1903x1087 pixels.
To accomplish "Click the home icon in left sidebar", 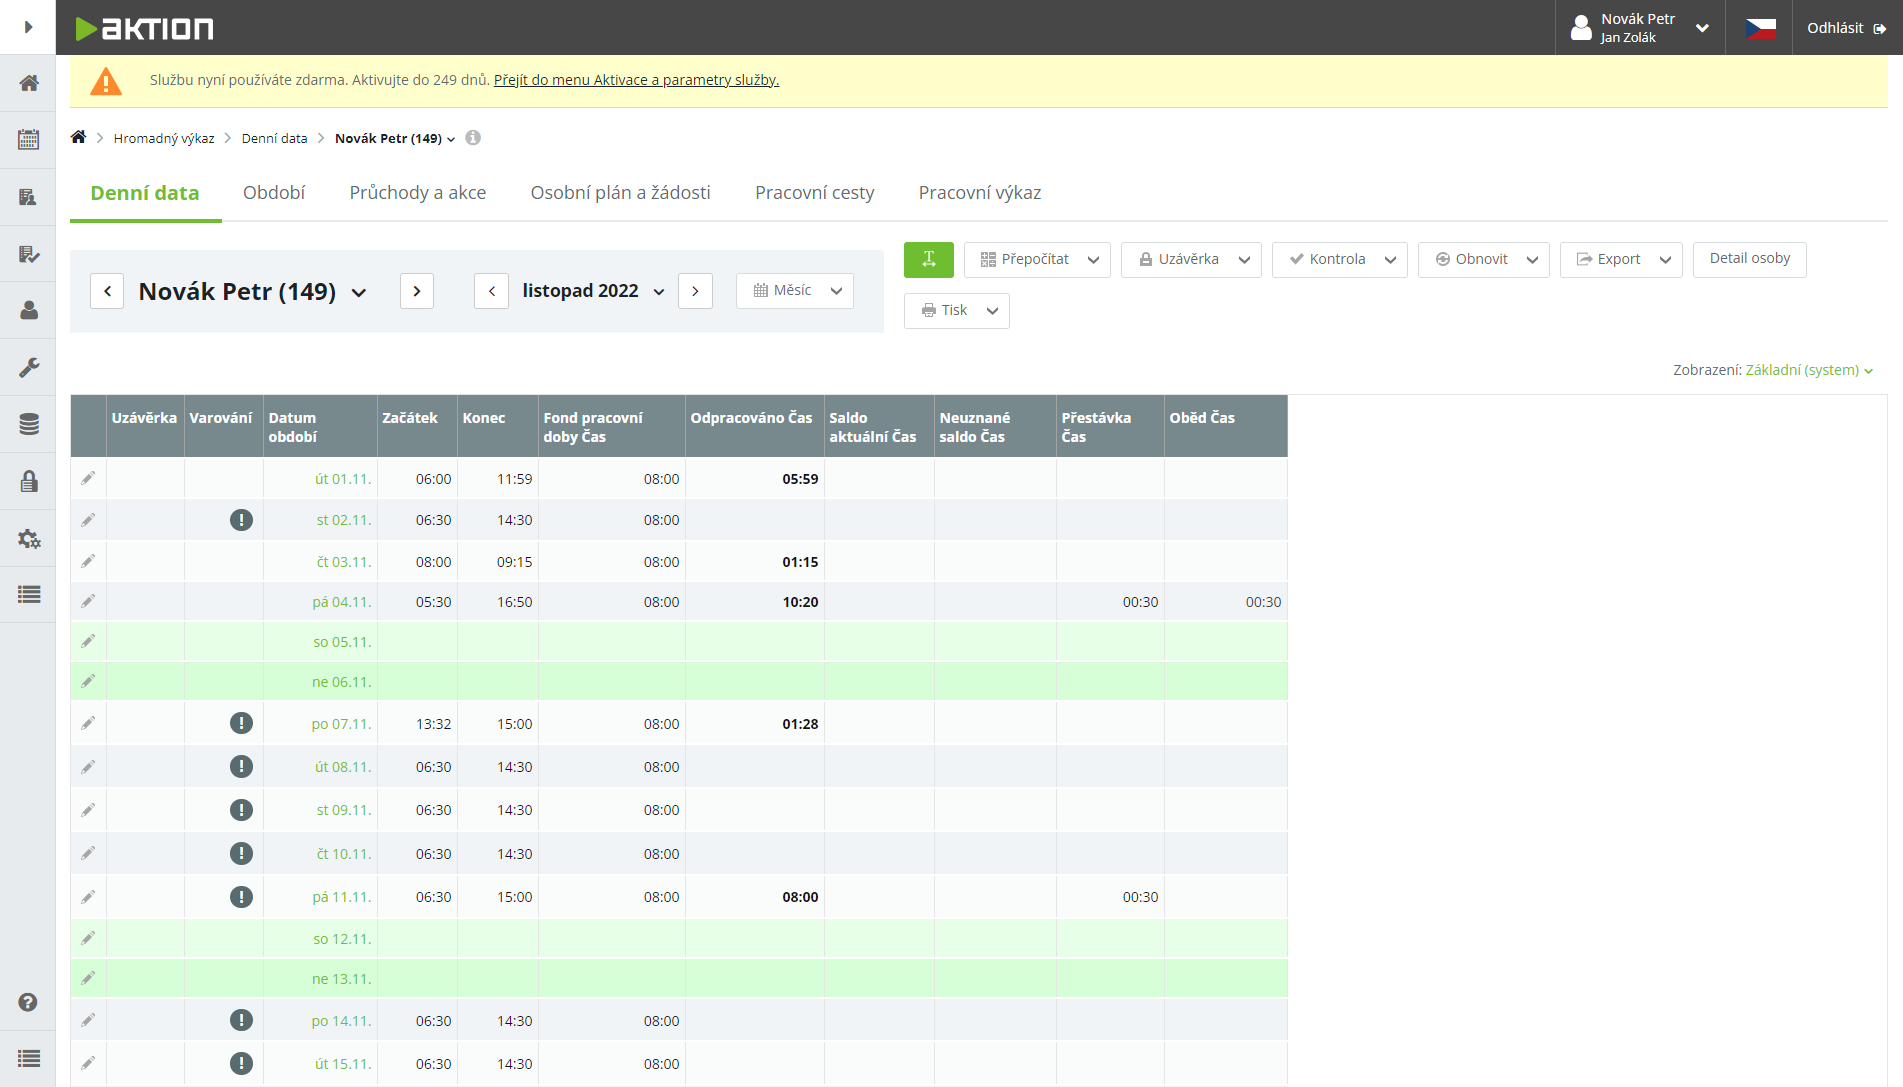I will point(28,83).
